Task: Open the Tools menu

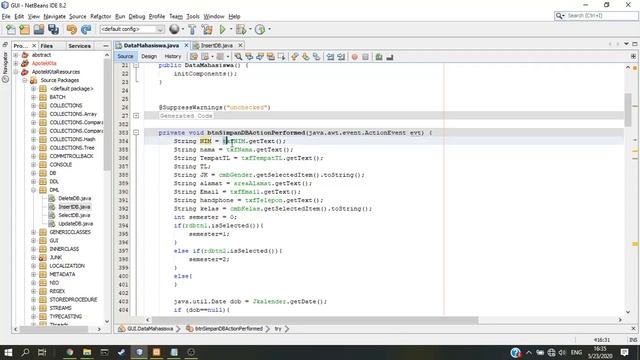Action: click(193, 17)
